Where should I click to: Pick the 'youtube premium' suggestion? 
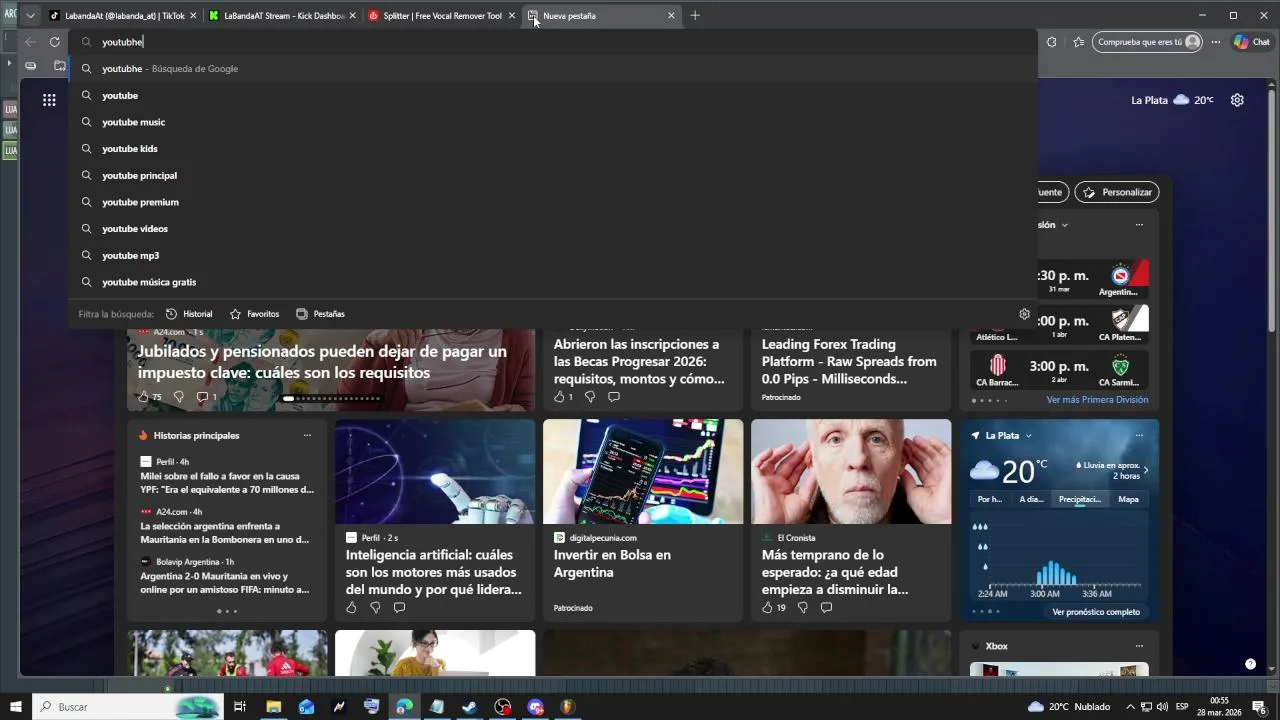552,202
